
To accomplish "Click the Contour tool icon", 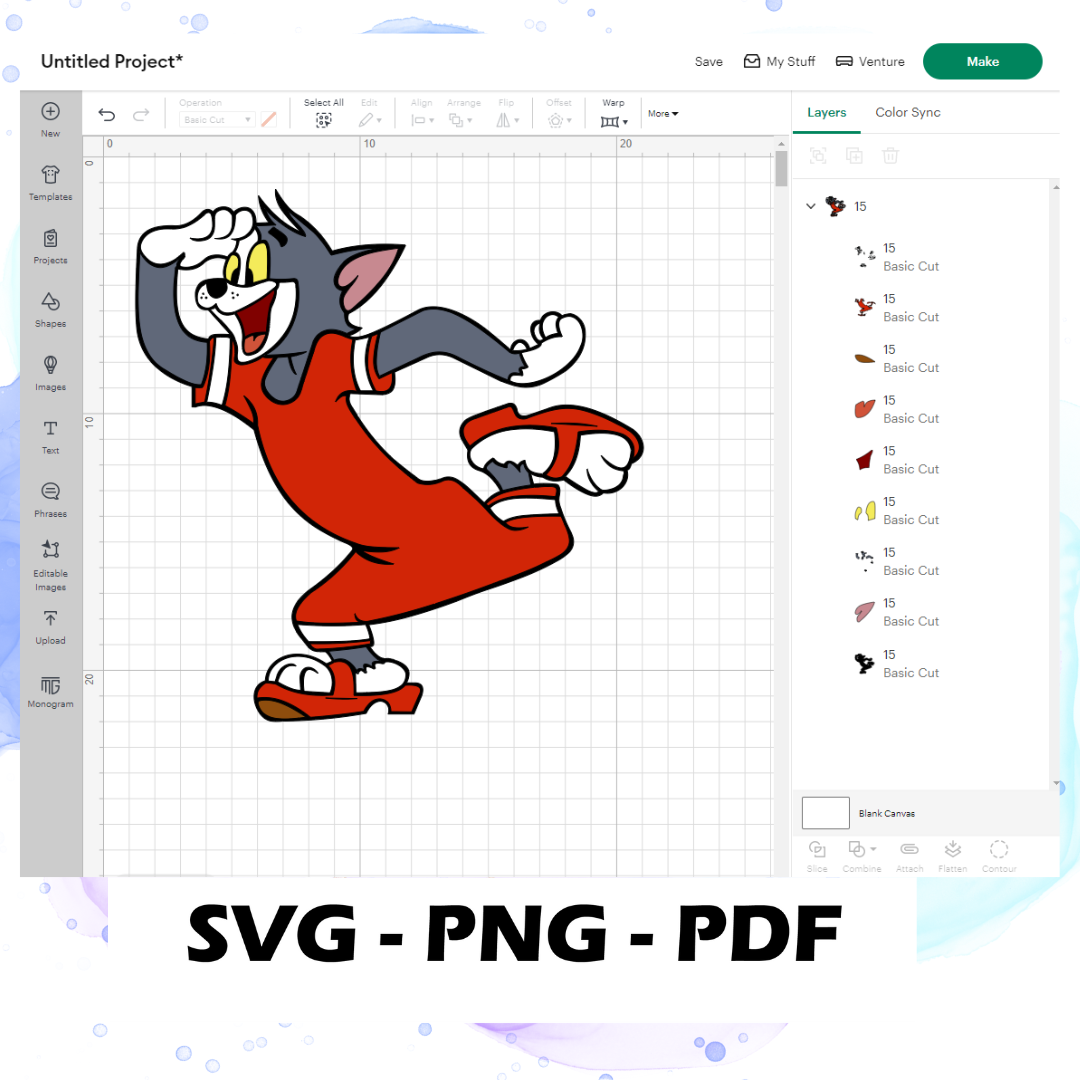I will (999, 849).
